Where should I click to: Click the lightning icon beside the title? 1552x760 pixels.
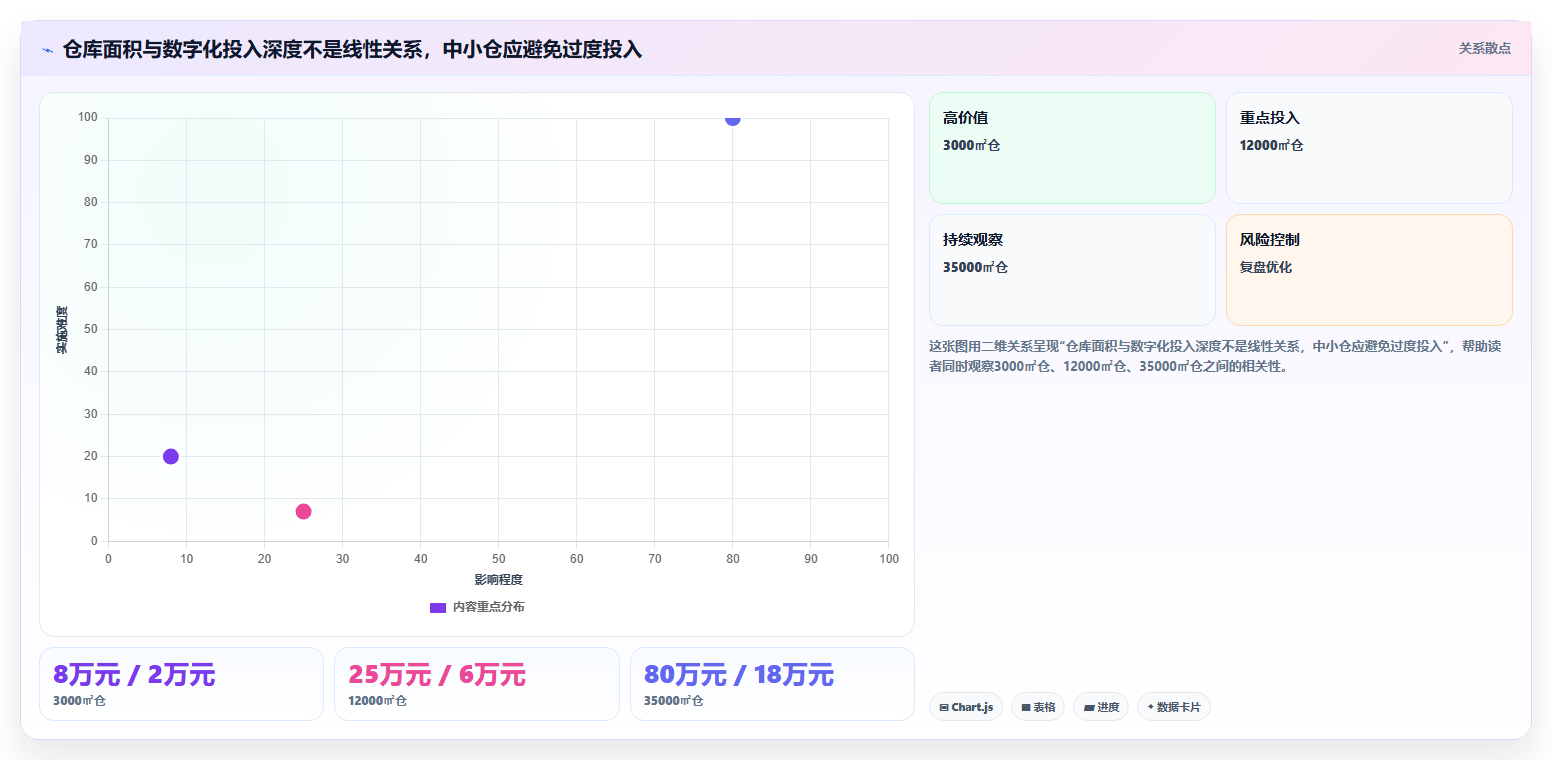coord(47,50)
